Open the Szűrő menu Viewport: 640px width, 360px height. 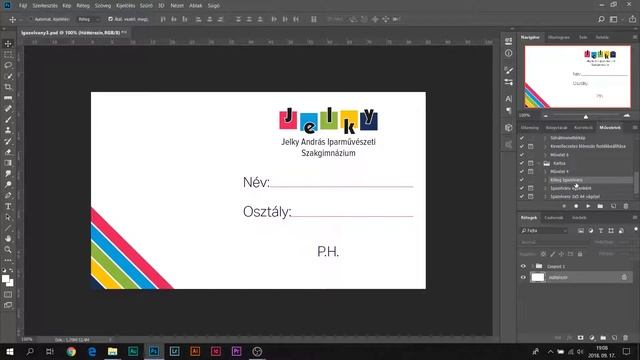(x=146, y=6)
